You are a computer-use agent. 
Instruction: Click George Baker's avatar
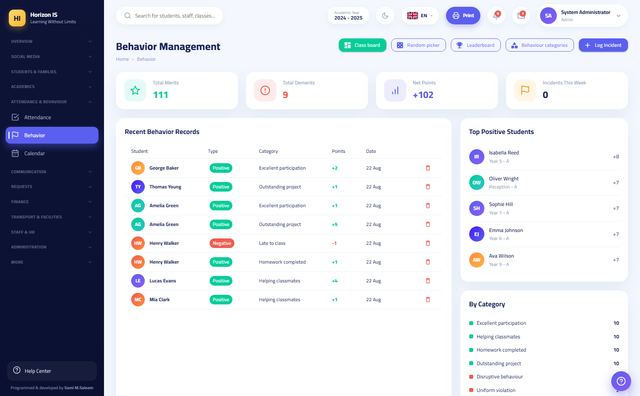(x=138, y=168)
